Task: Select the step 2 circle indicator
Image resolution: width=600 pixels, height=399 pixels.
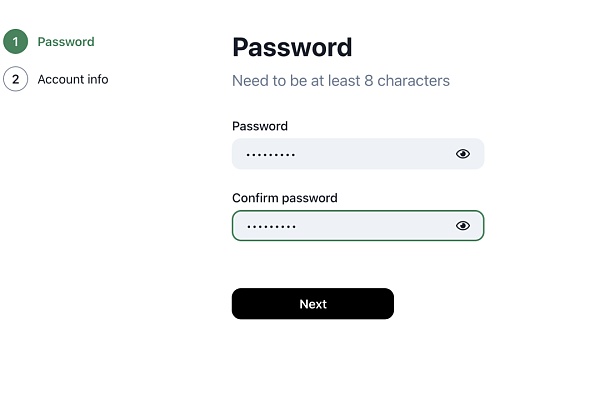Action: tap(15, 79)
